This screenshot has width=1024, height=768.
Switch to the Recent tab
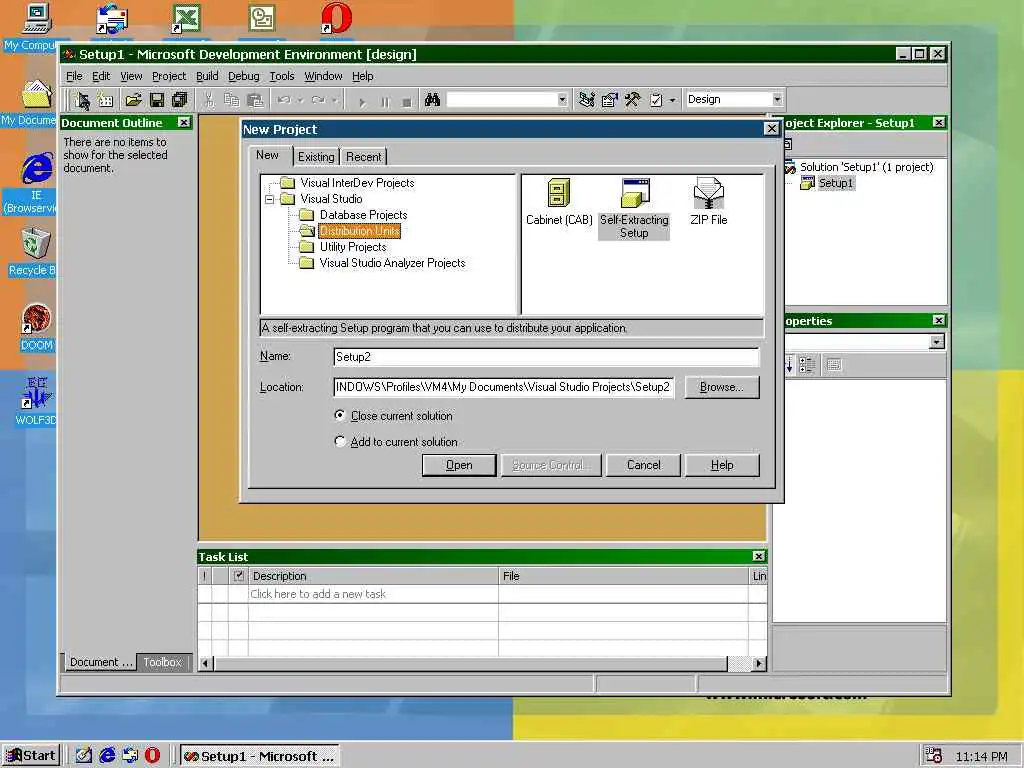[x=363, y=157]
